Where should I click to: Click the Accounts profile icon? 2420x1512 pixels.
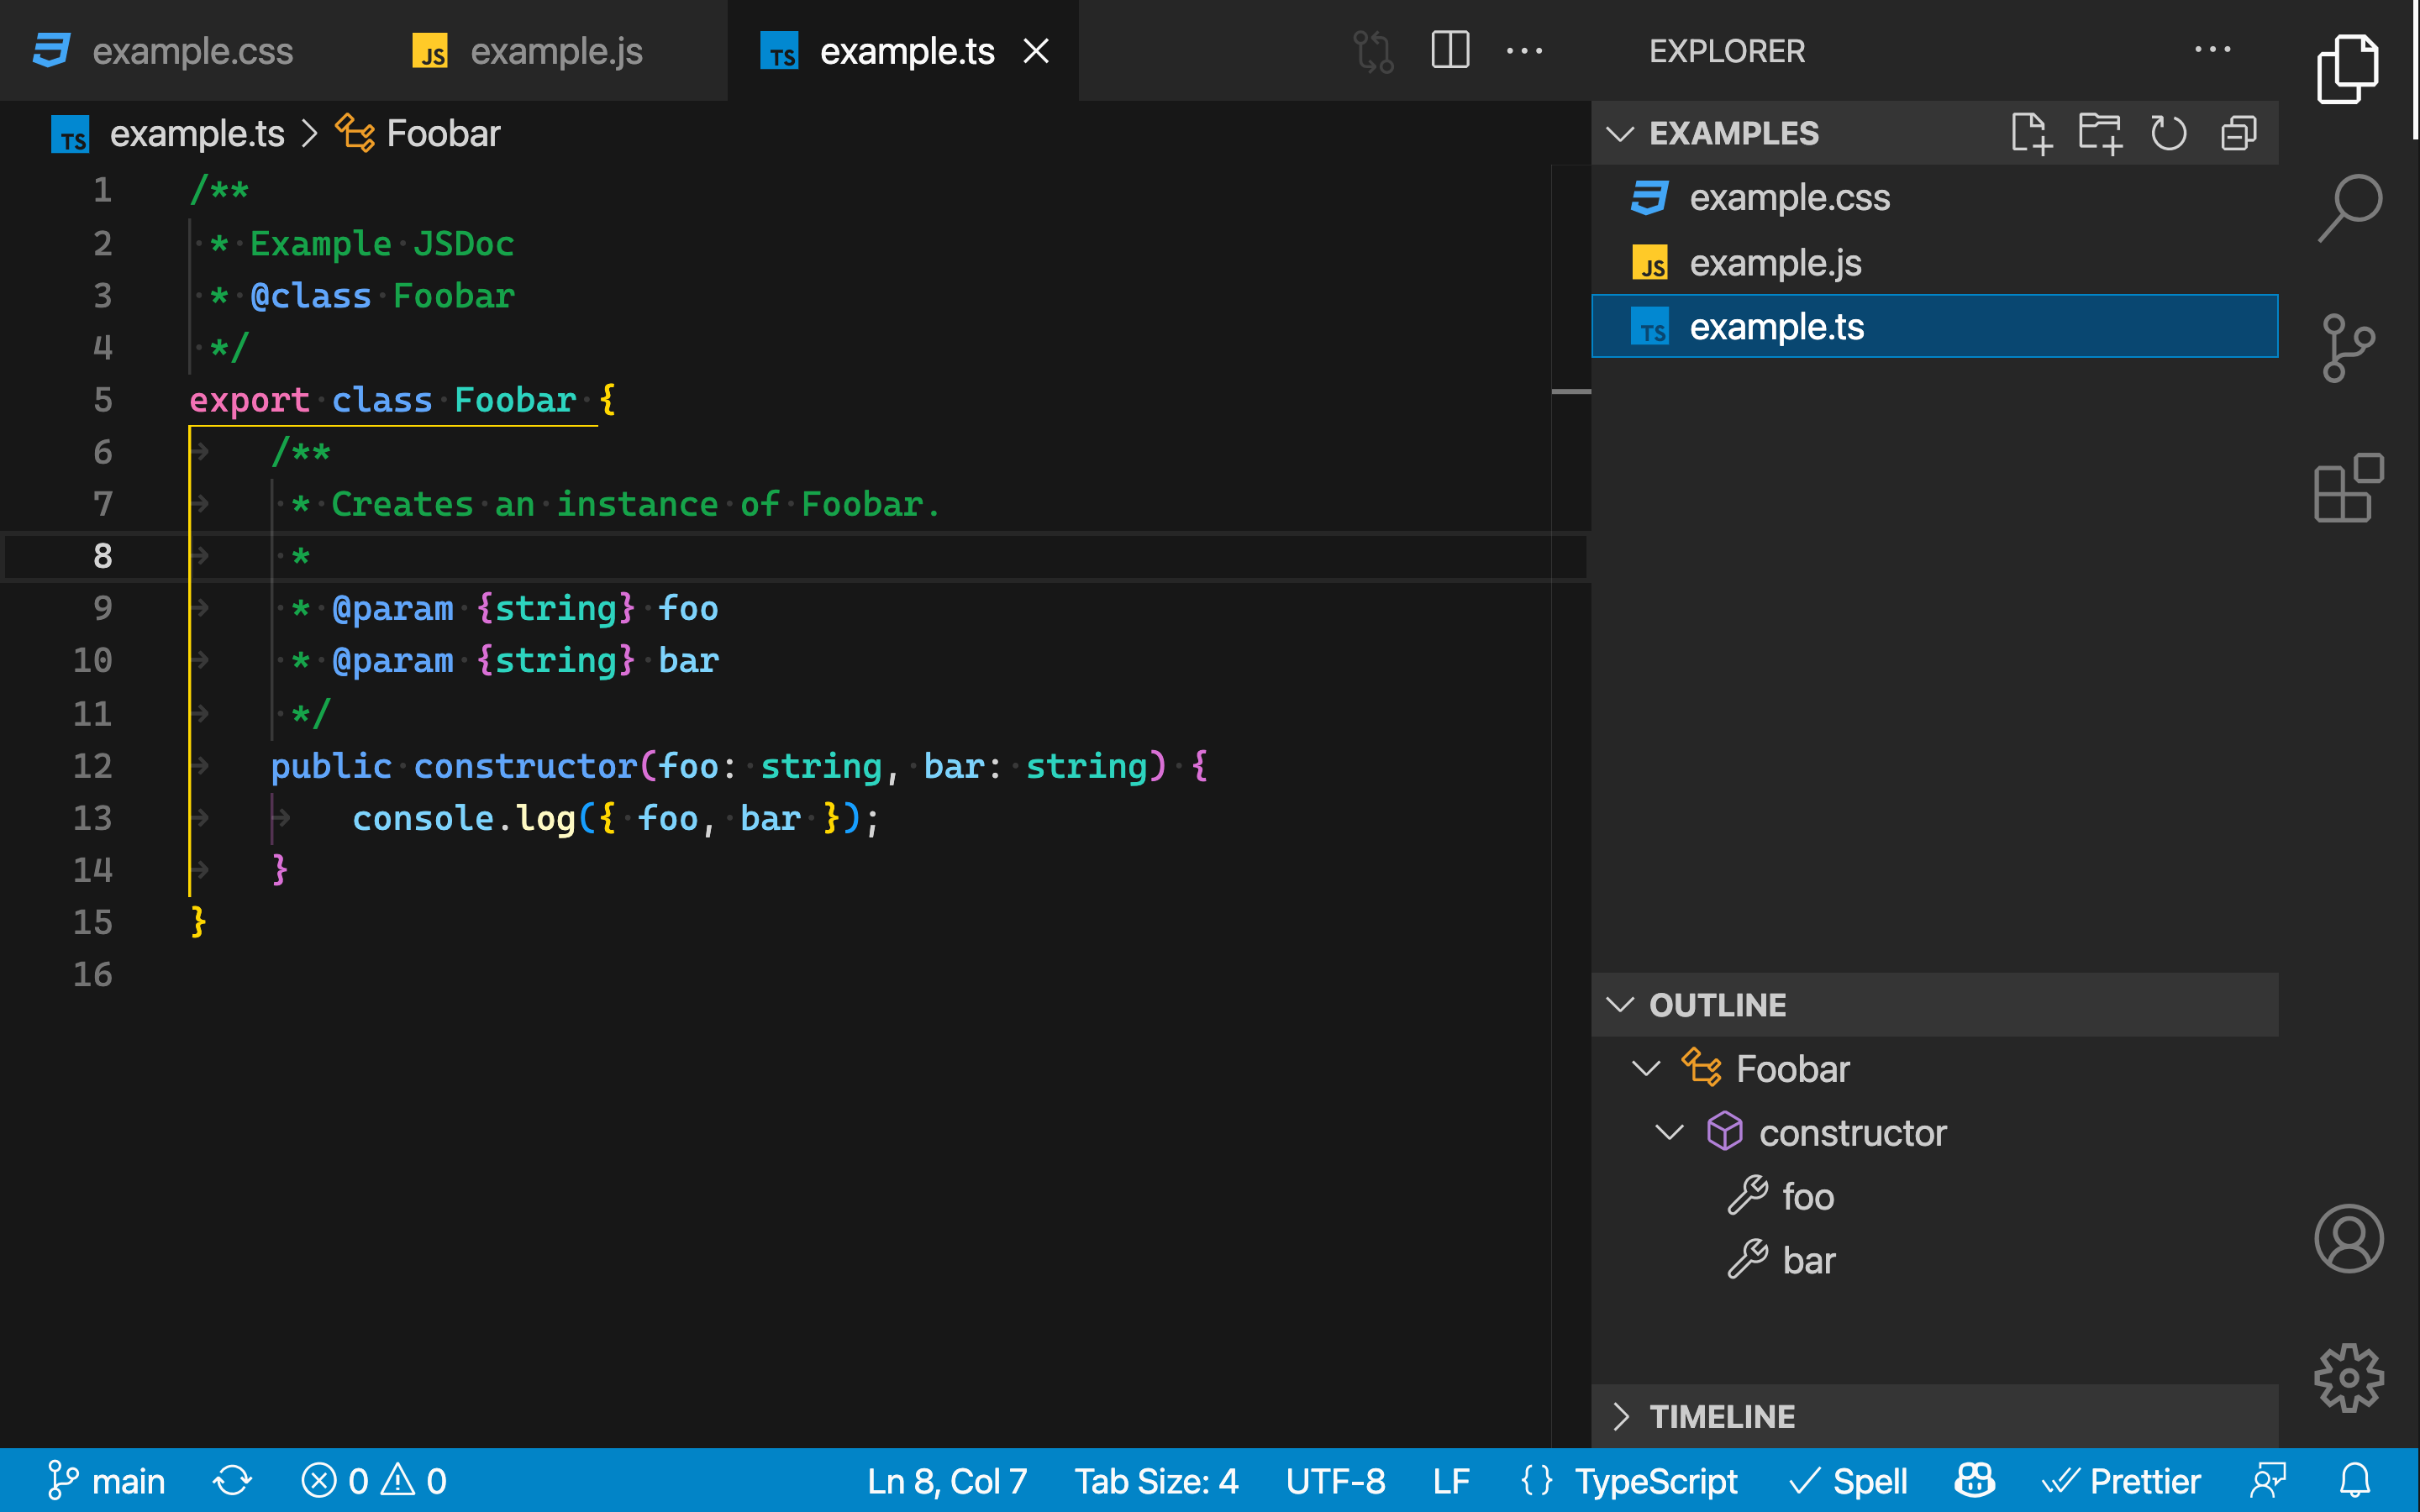click(2348, 1238)
